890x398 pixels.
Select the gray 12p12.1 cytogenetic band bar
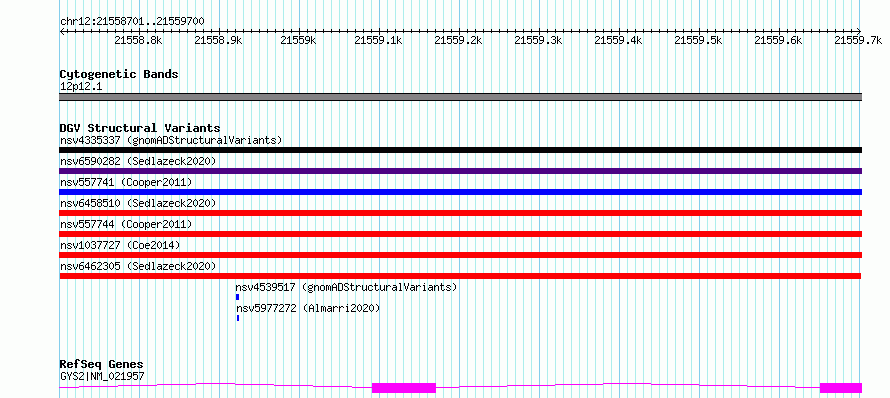[461, 97]
